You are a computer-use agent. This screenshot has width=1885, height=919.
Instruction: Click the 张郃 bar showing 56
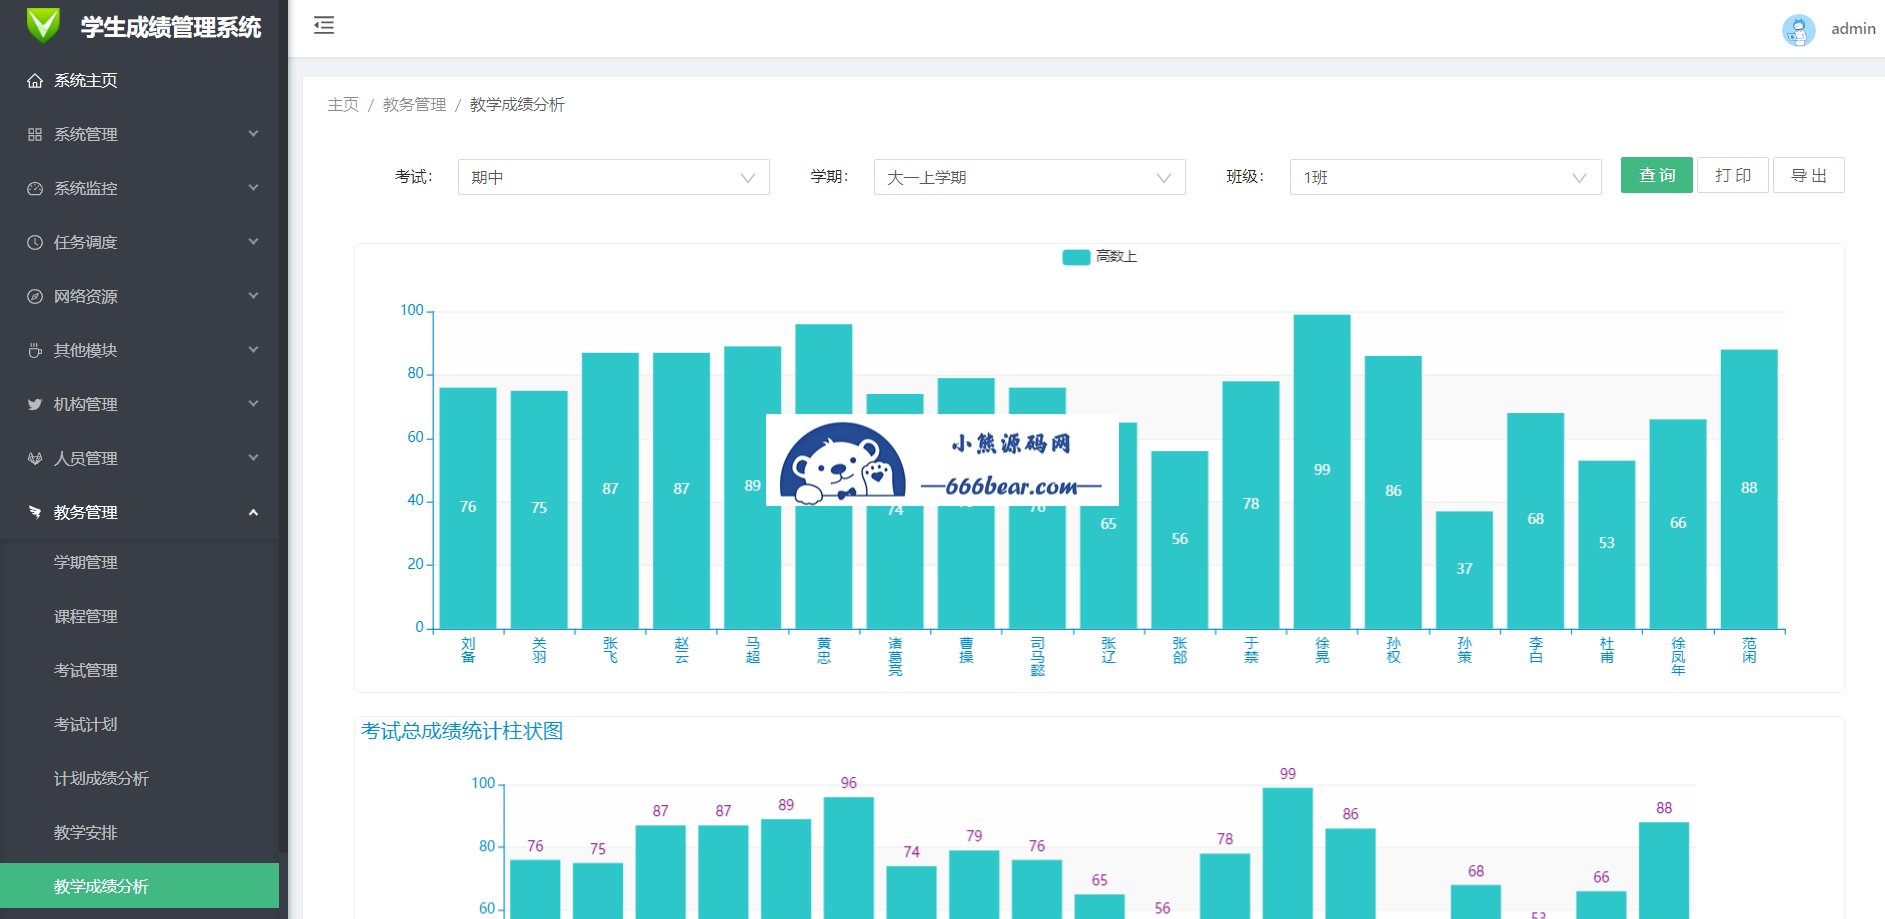tap(1180, 540)
